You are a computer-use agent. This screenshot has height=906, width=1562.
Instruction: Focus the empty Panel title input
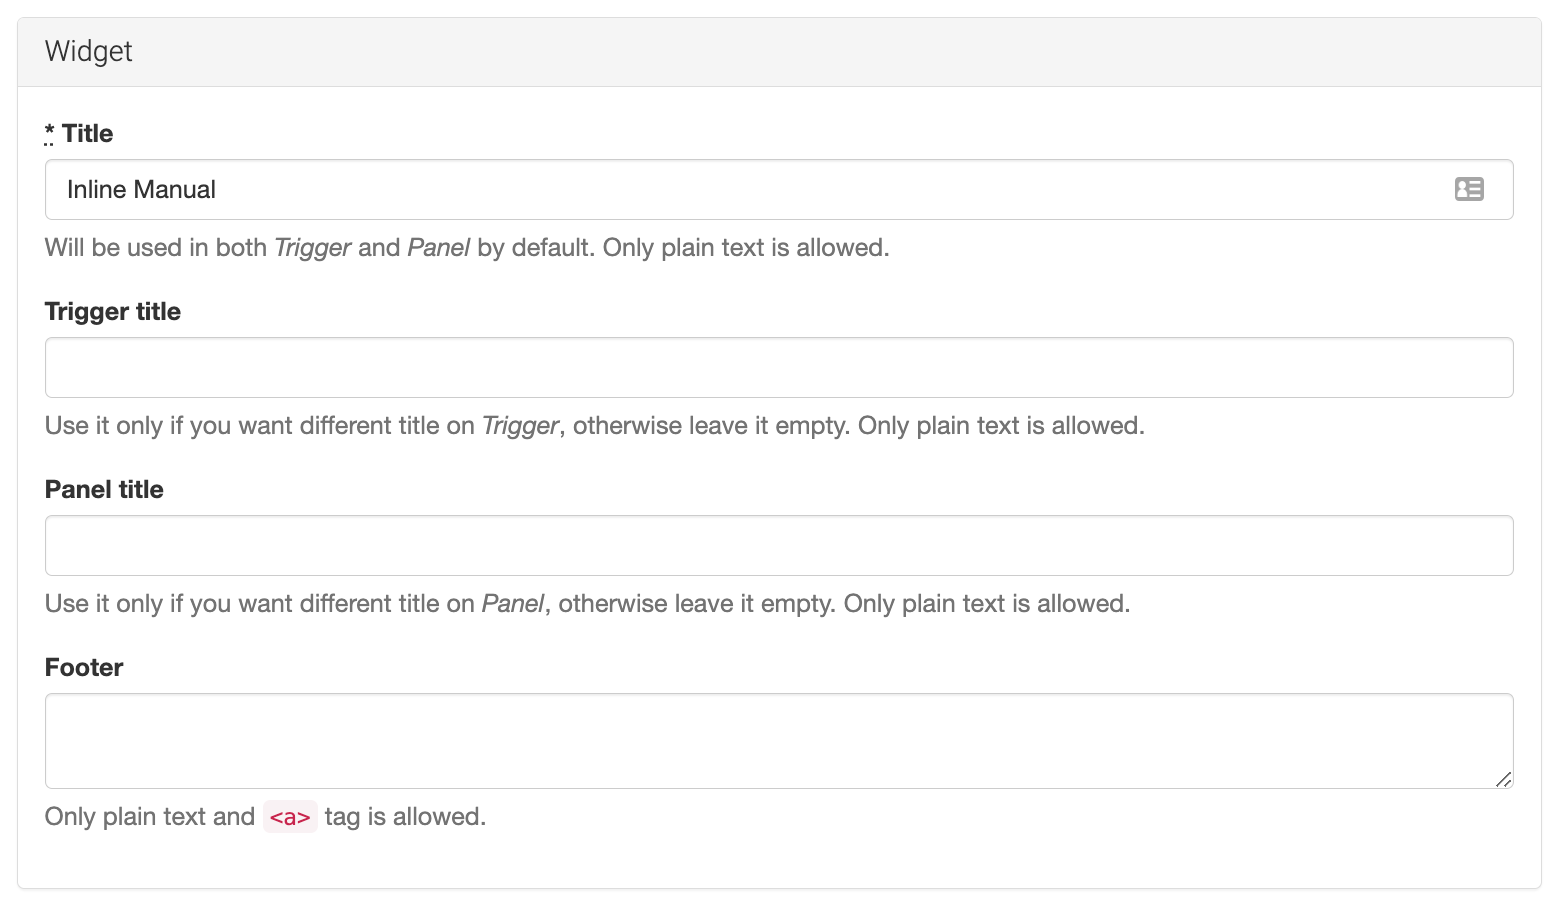(778, 546)
